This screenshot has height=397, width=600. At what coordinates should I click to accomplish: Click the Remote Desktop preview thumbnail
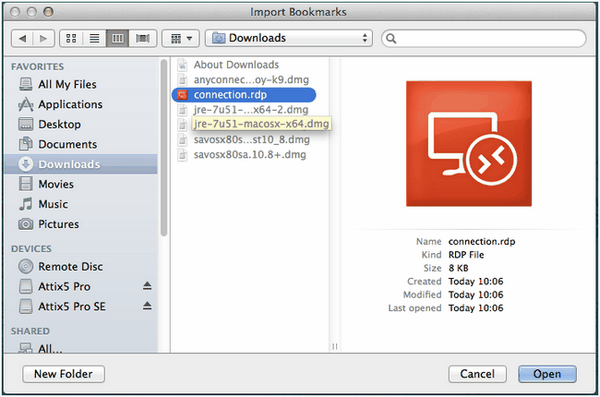[x=469, y=144]
